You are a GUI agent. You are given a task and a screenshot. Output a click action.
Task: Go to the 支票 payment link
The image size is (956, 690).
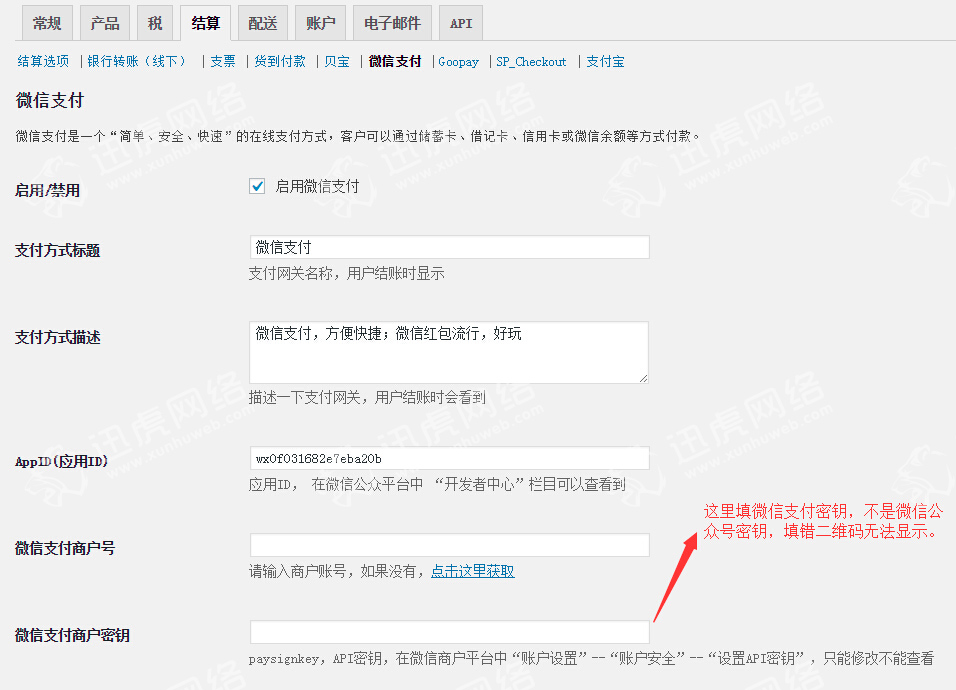223,61
